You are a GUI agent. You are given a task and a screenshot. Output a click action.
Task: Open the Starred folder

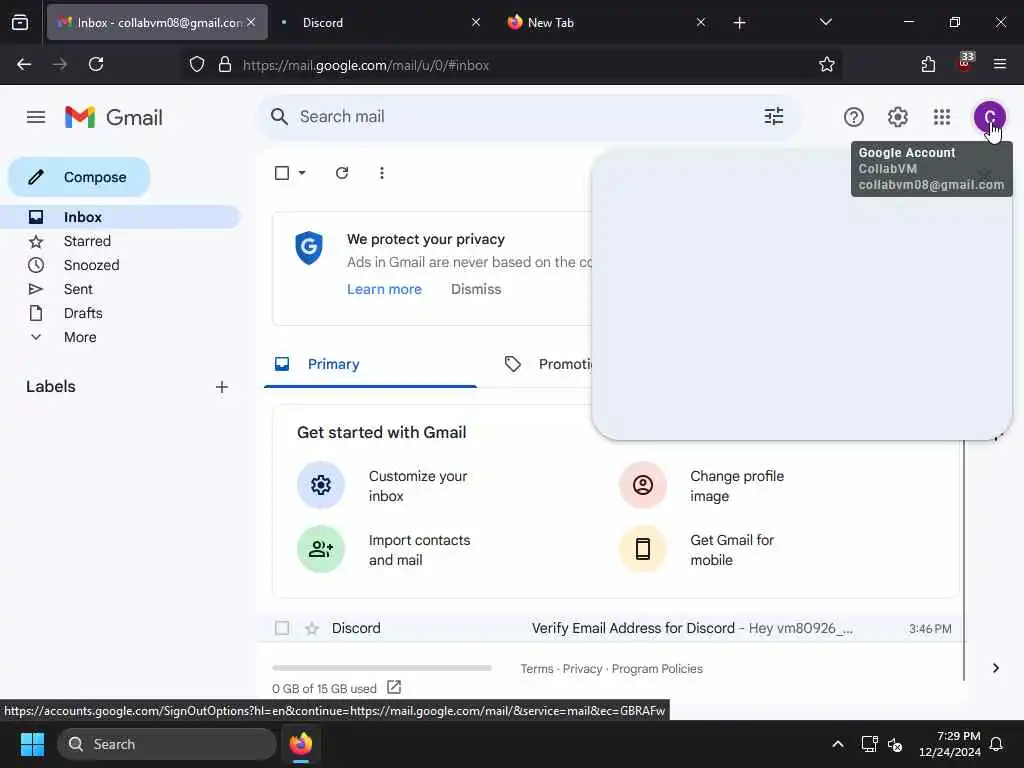[x=120, y=241]
